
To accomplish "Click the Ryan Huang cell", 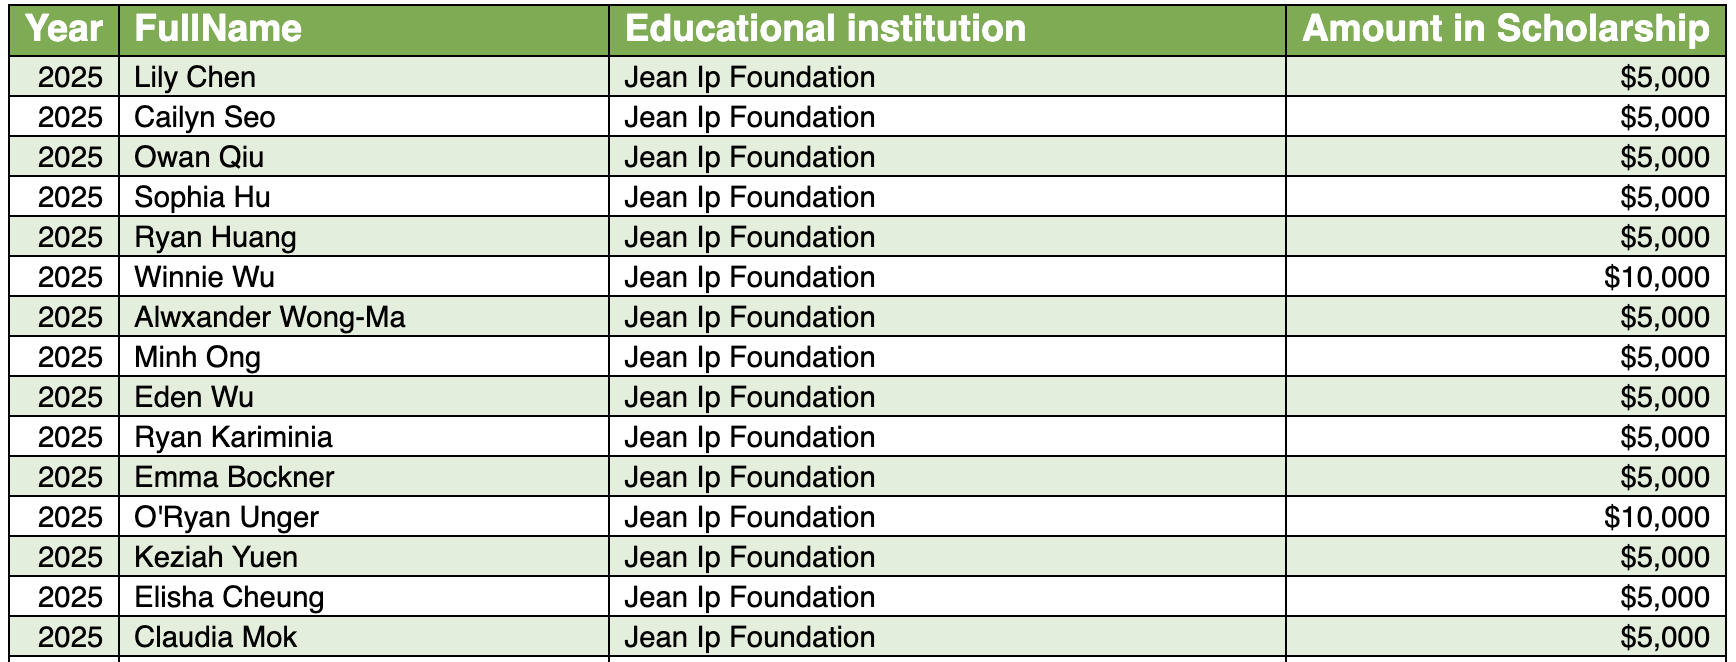I will coord(215,237).
